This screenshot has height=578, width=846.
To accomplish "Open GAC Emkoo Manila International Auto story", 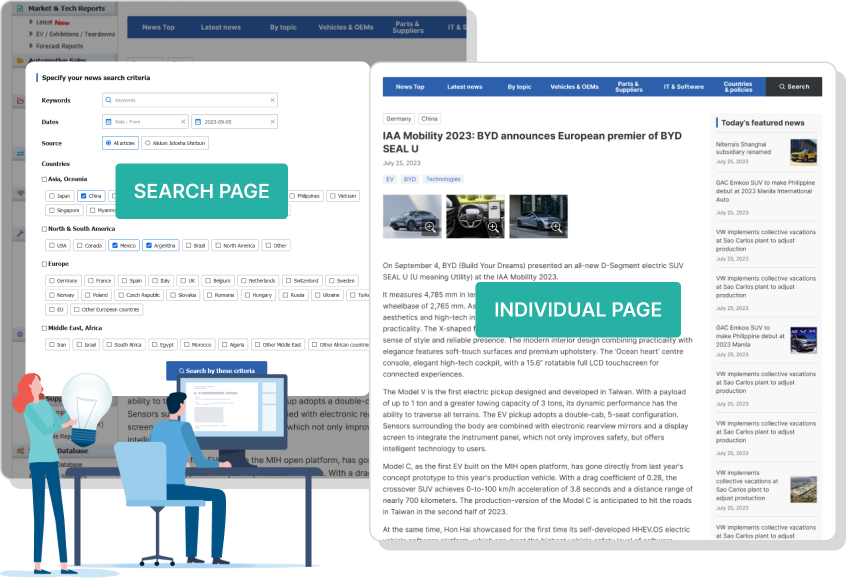I will [766, 191].
